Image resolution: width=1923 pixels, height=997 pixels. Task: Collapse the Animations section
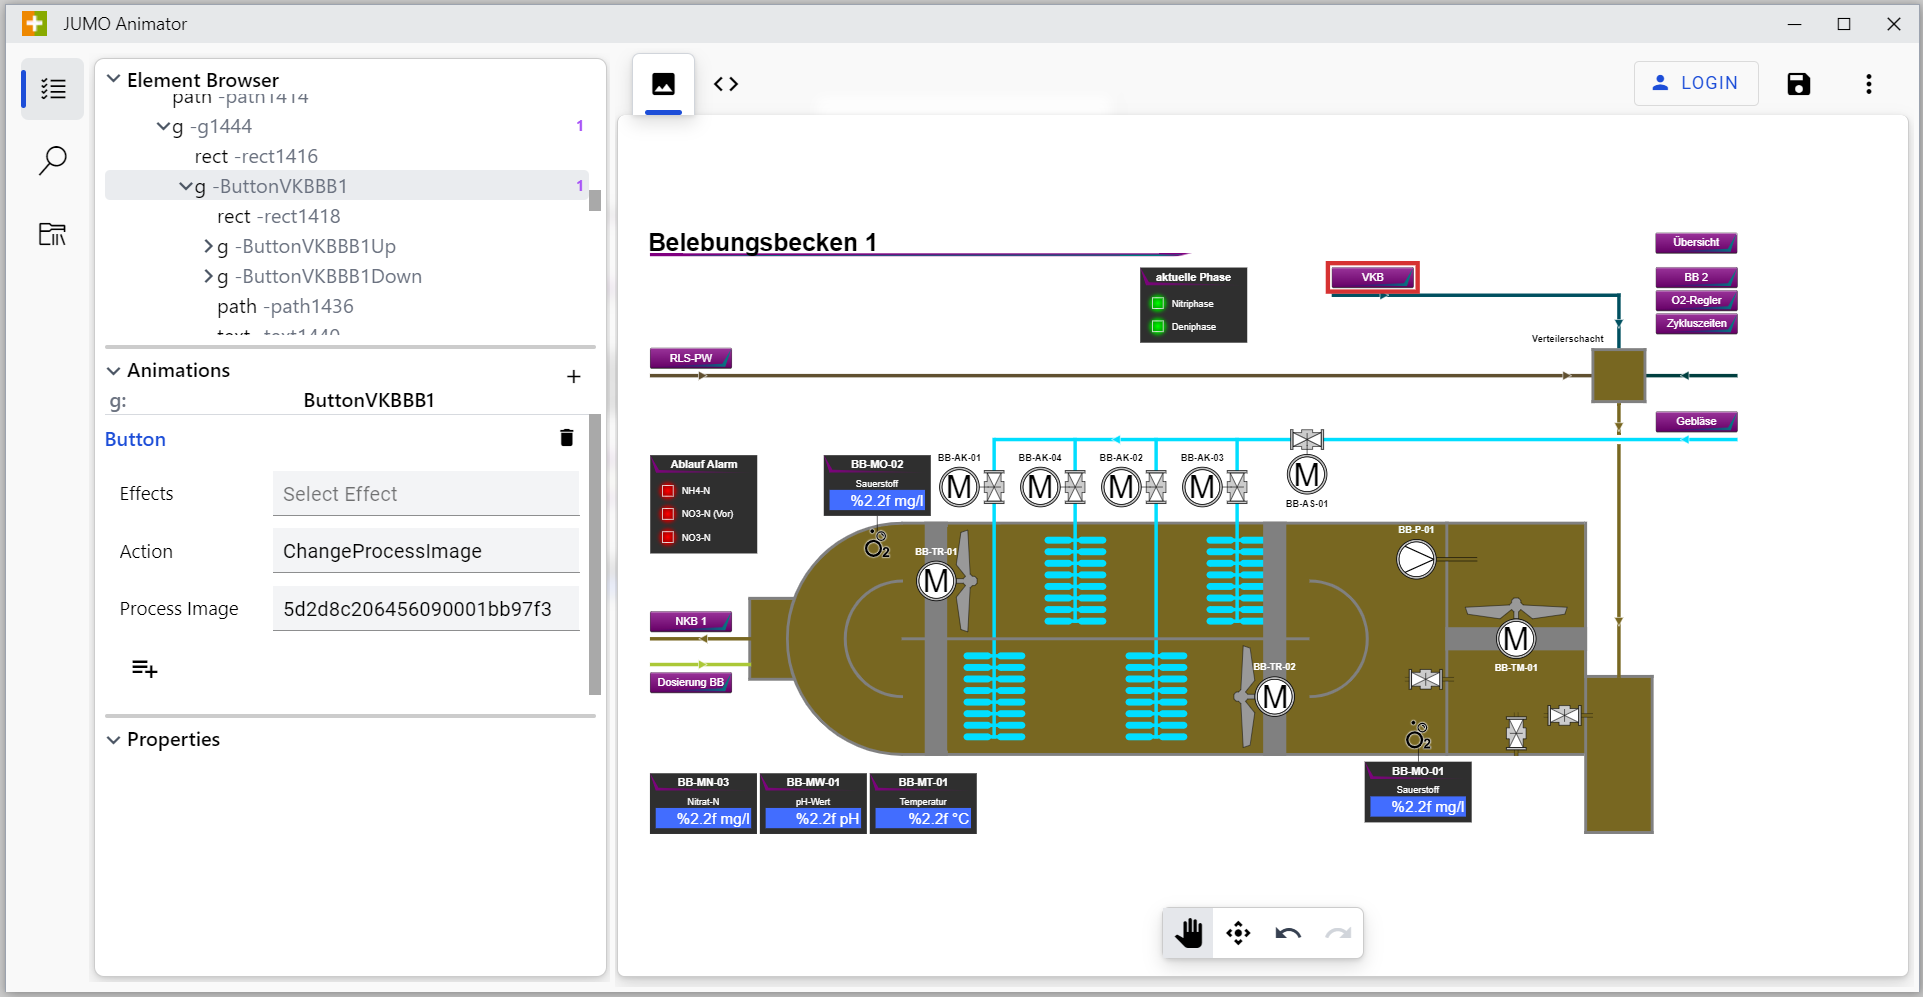point(114,370)
